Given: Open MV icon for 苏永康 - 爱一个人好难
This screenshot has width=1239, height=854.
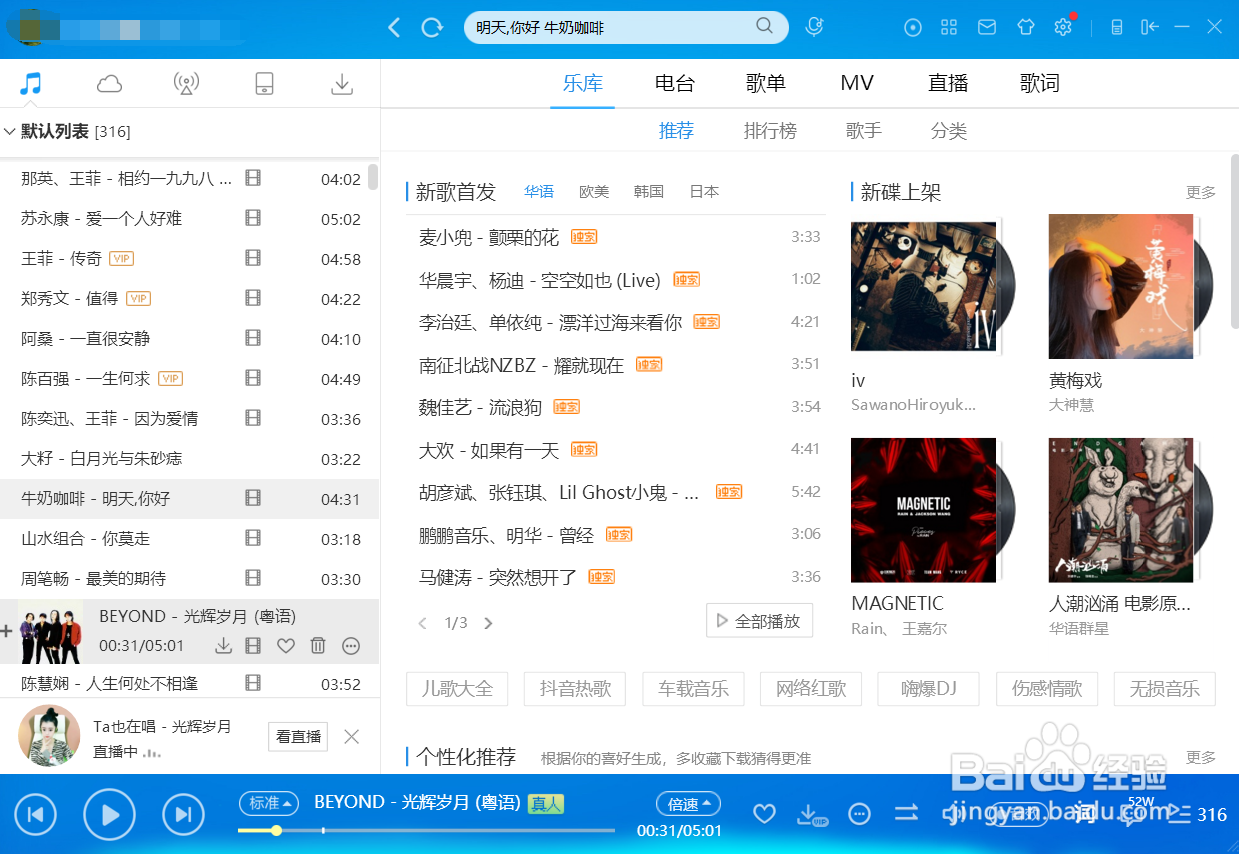Looking at the screenshot, I should (x=253, y=219).
